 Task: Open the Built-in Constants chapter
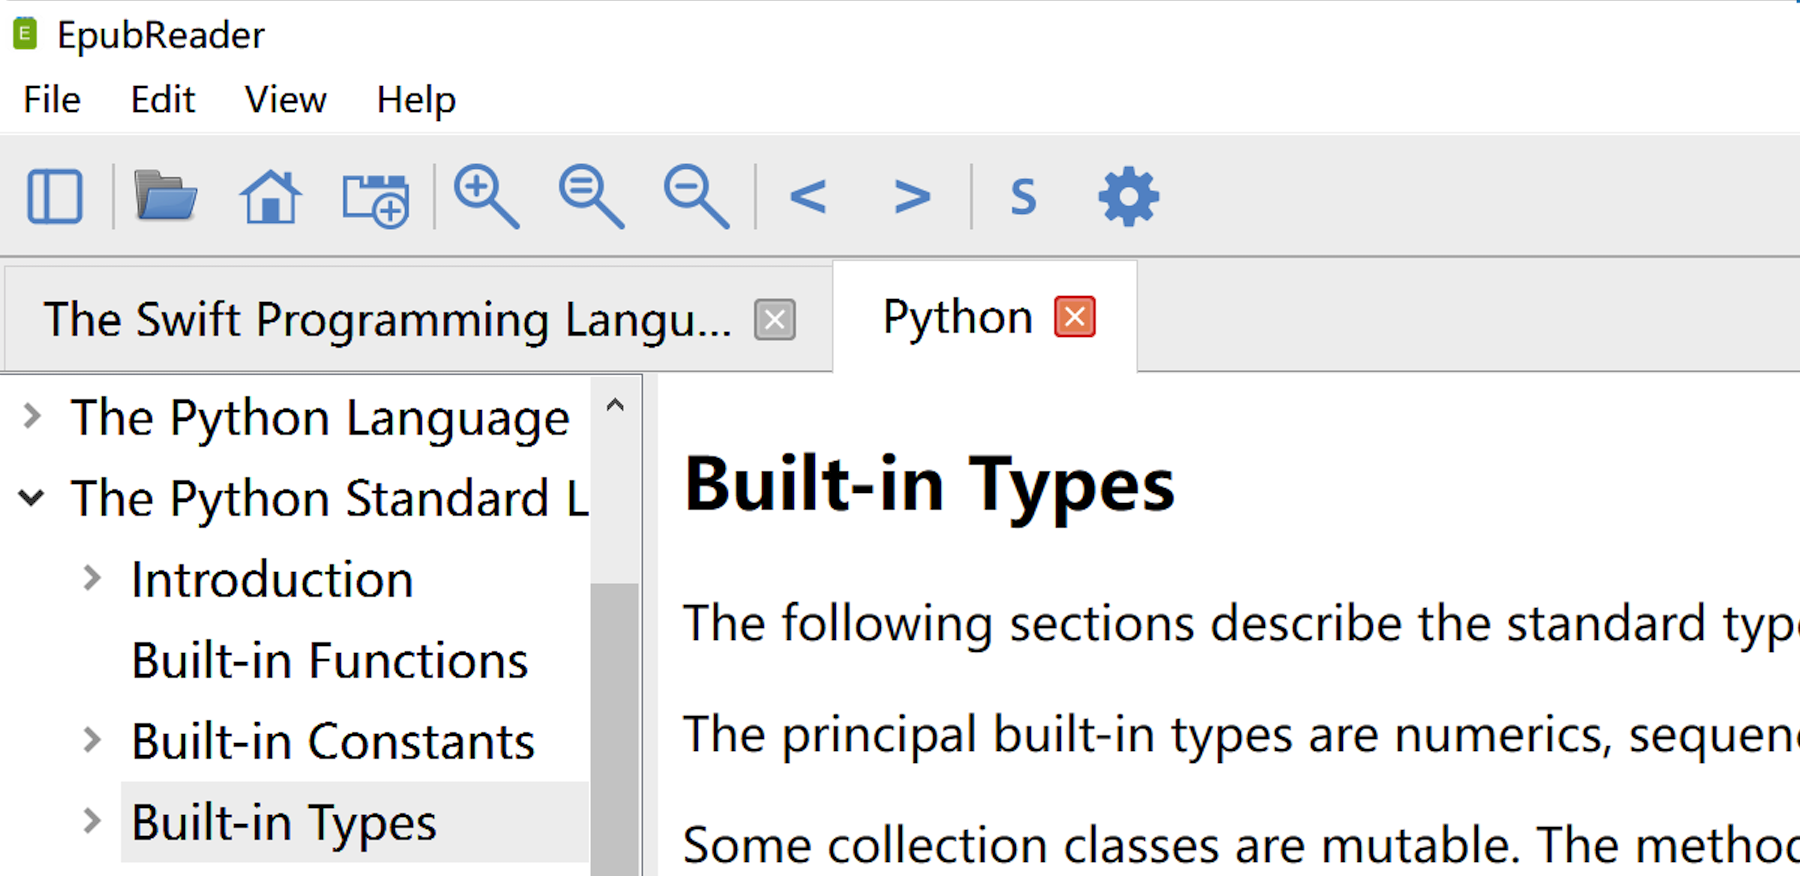click(333, 742)
